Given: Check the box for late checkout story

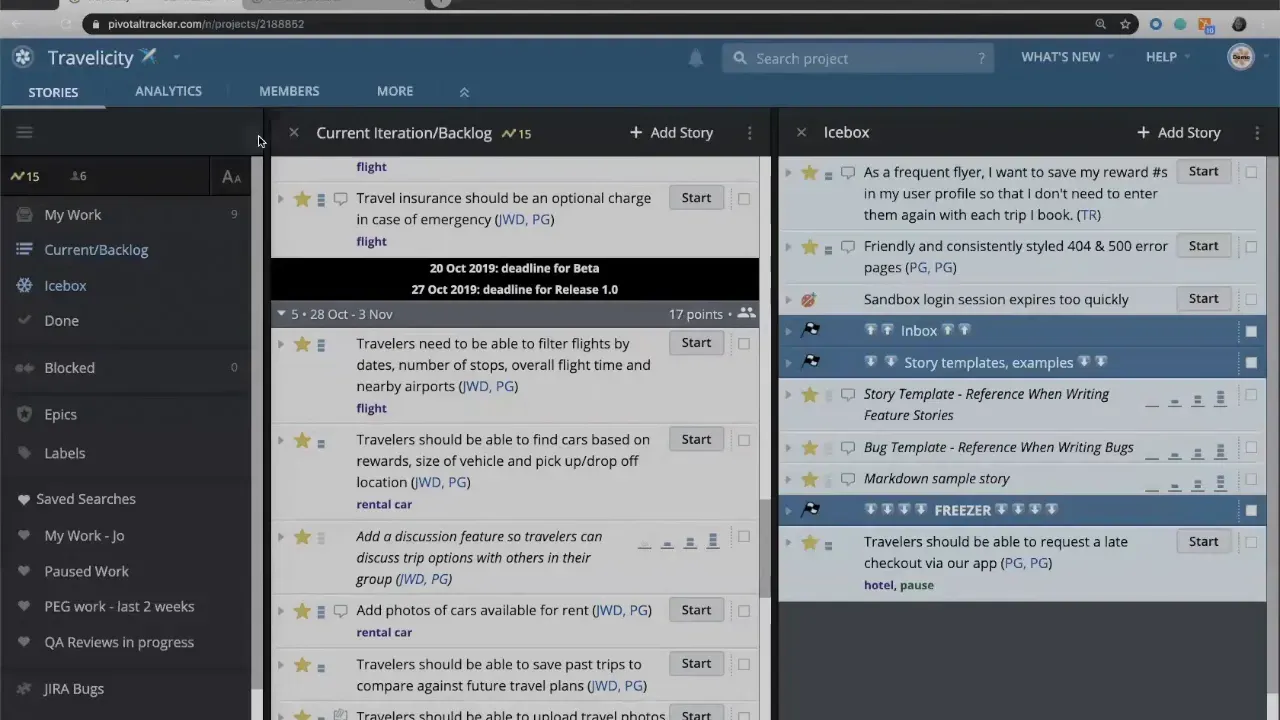Looking at the screenshot, I should 1251,542.
